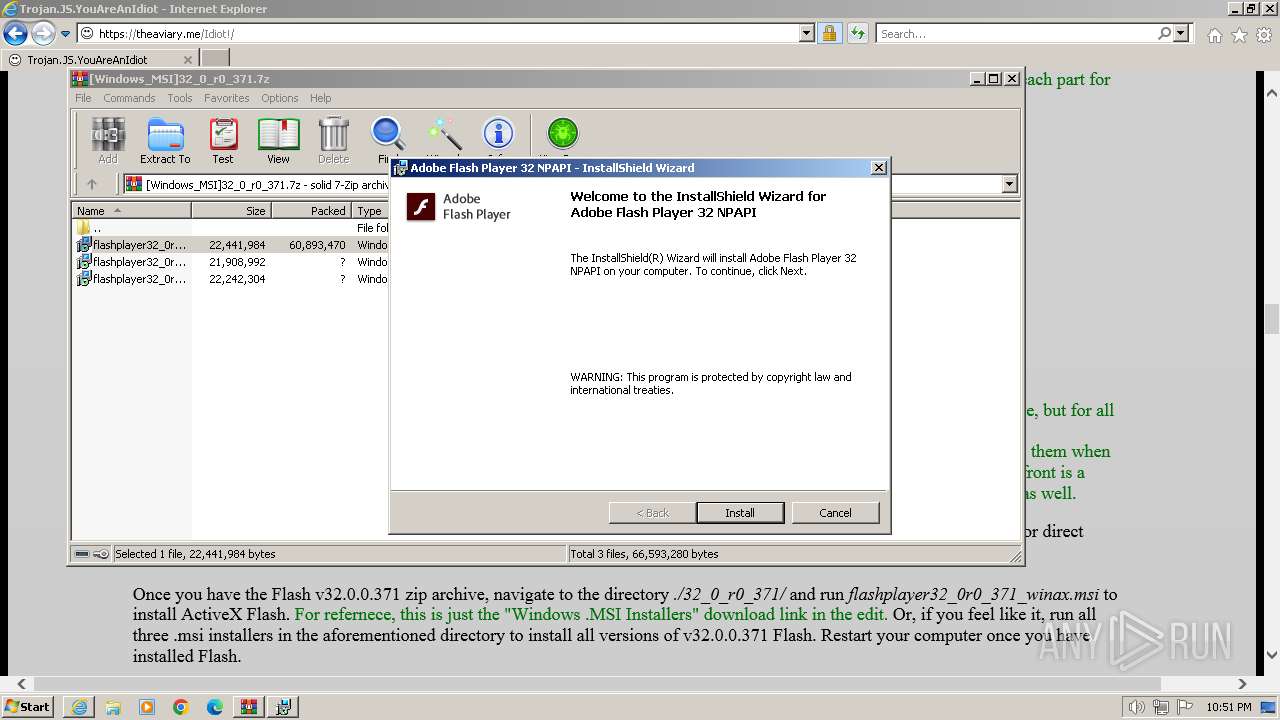Click the IE Search box
The image size is (1280, 720).
(x=1015, y=33)
